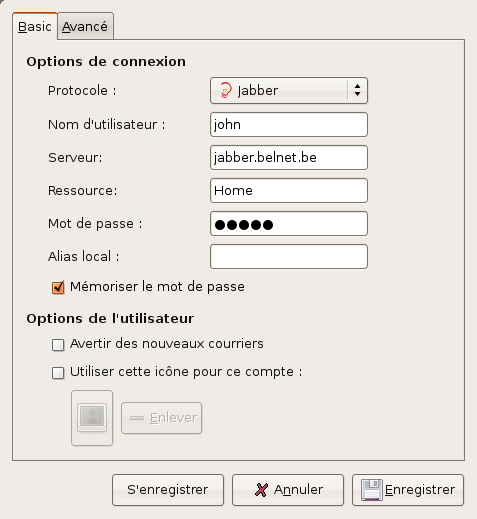Enable Avertir des nouveaux courriers

tap(58, 345)
